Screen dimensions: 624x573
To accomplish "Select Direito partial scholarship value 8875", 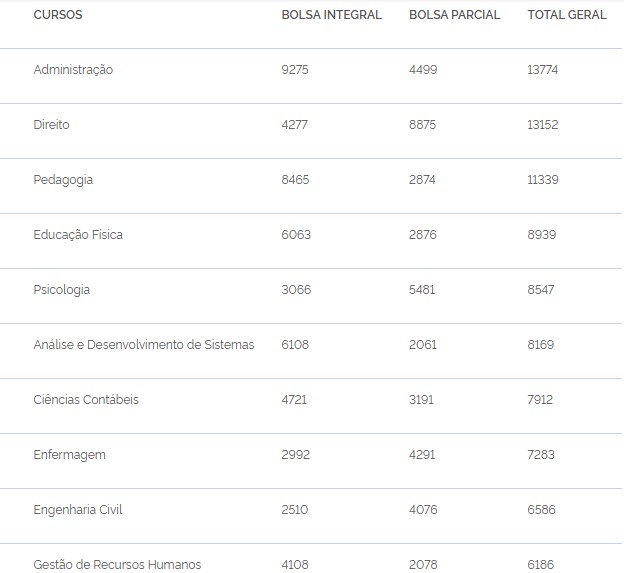I will (423, 125).
